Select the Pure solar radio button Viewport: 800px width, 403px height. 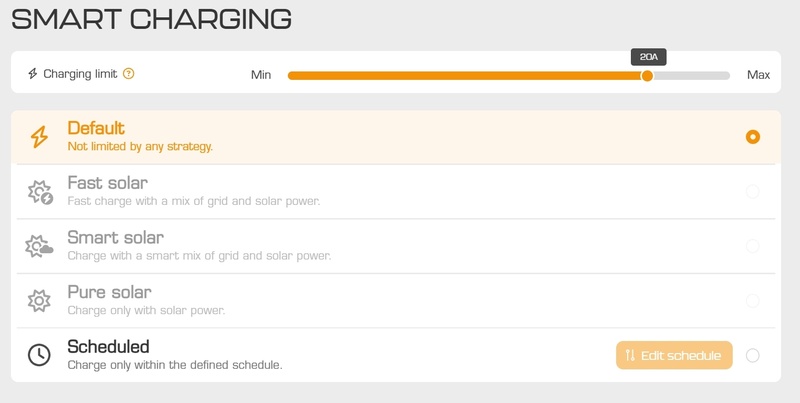pyautogui.click(x=753, y=301)
